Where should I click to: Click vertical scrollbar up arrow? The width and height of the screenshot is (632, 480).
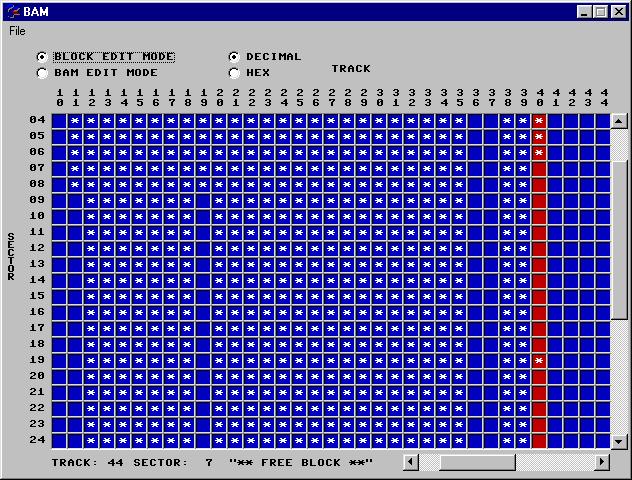[619, 121]
